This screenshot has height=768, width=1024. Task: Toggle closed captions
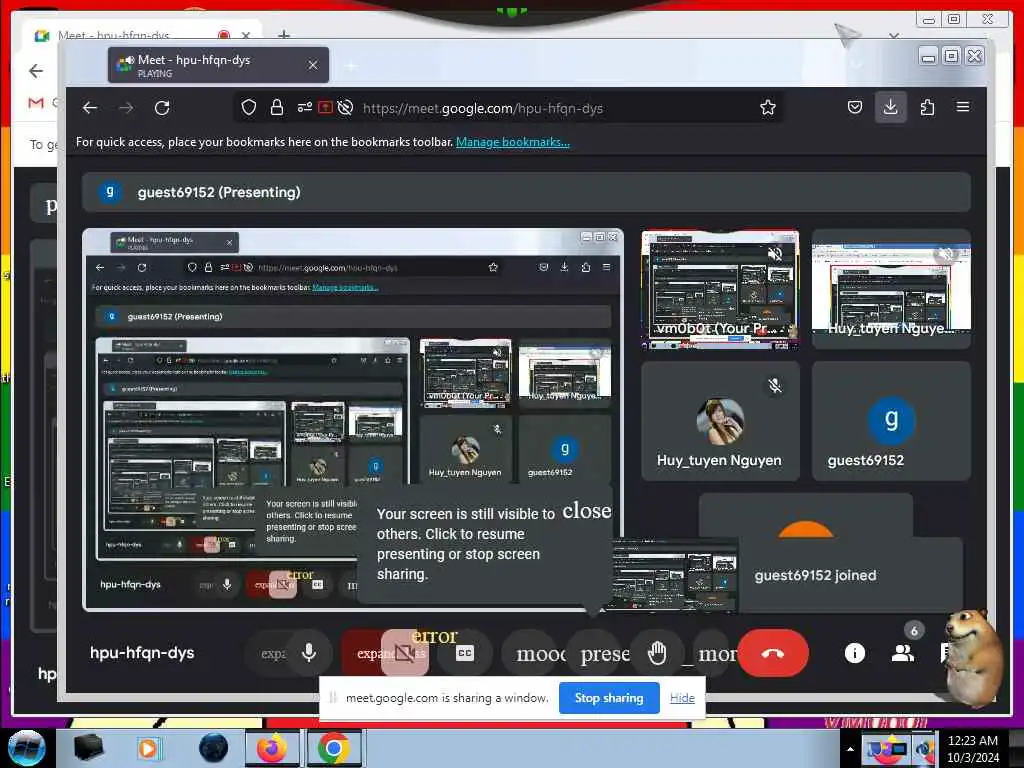(x=464, y=652)
